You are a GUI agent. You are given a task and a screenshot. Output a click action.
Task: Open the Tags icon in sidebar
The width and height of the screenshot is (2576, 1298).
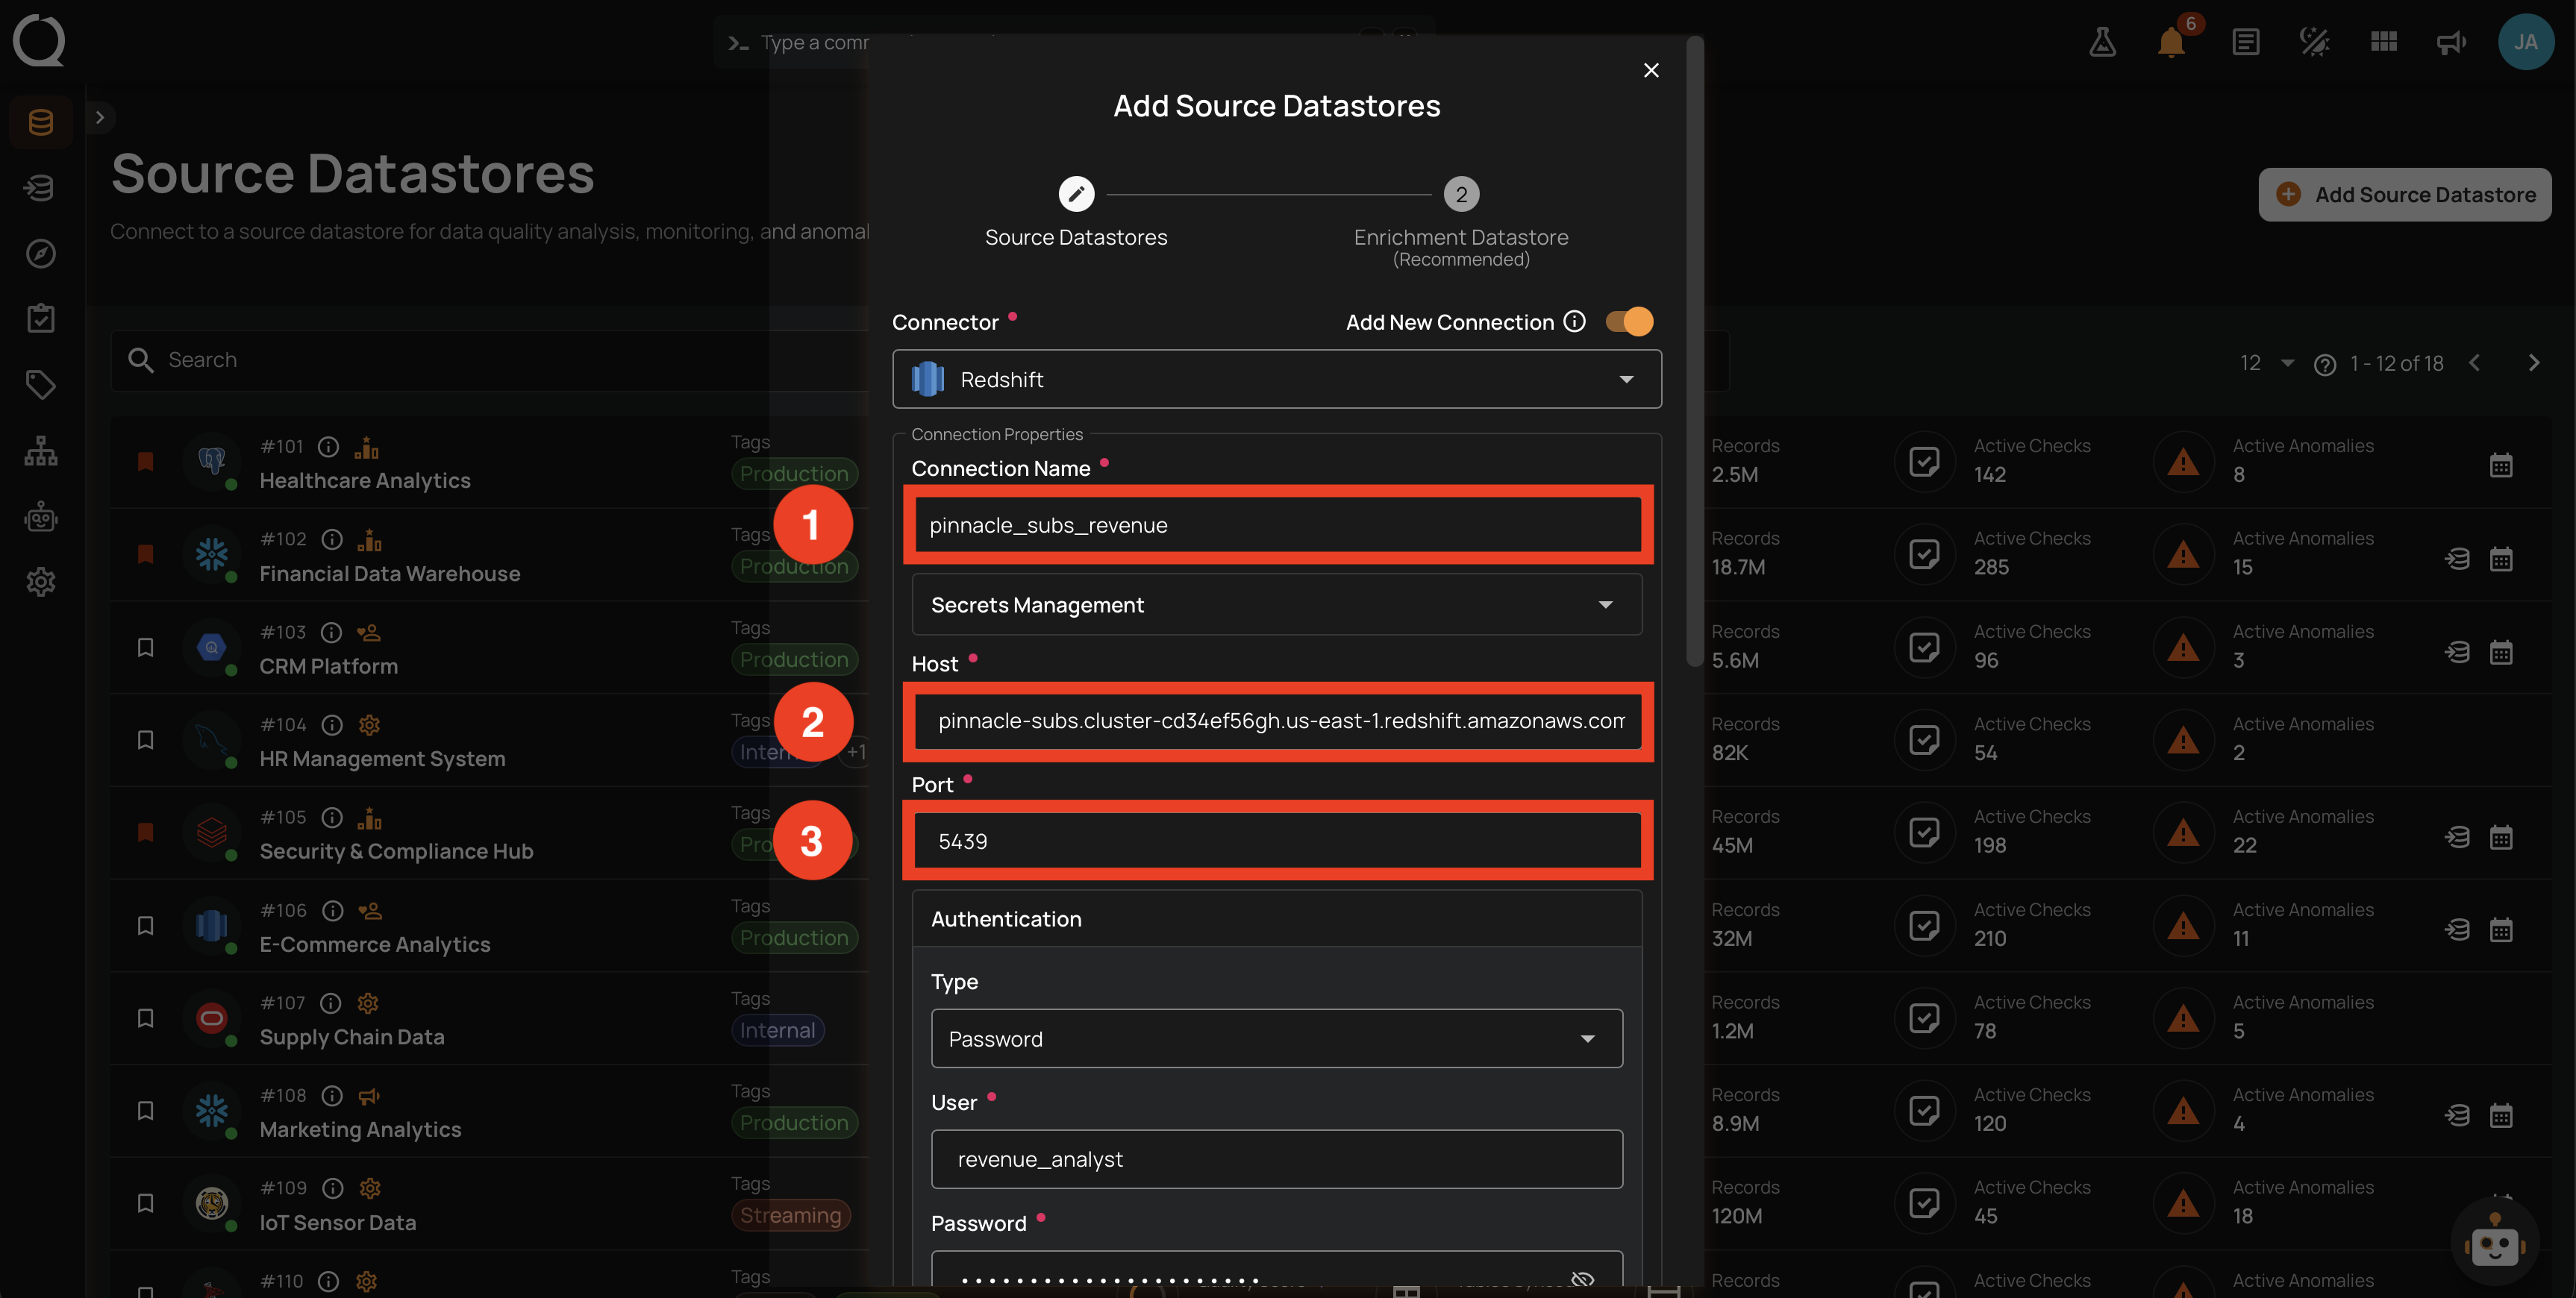41,385
